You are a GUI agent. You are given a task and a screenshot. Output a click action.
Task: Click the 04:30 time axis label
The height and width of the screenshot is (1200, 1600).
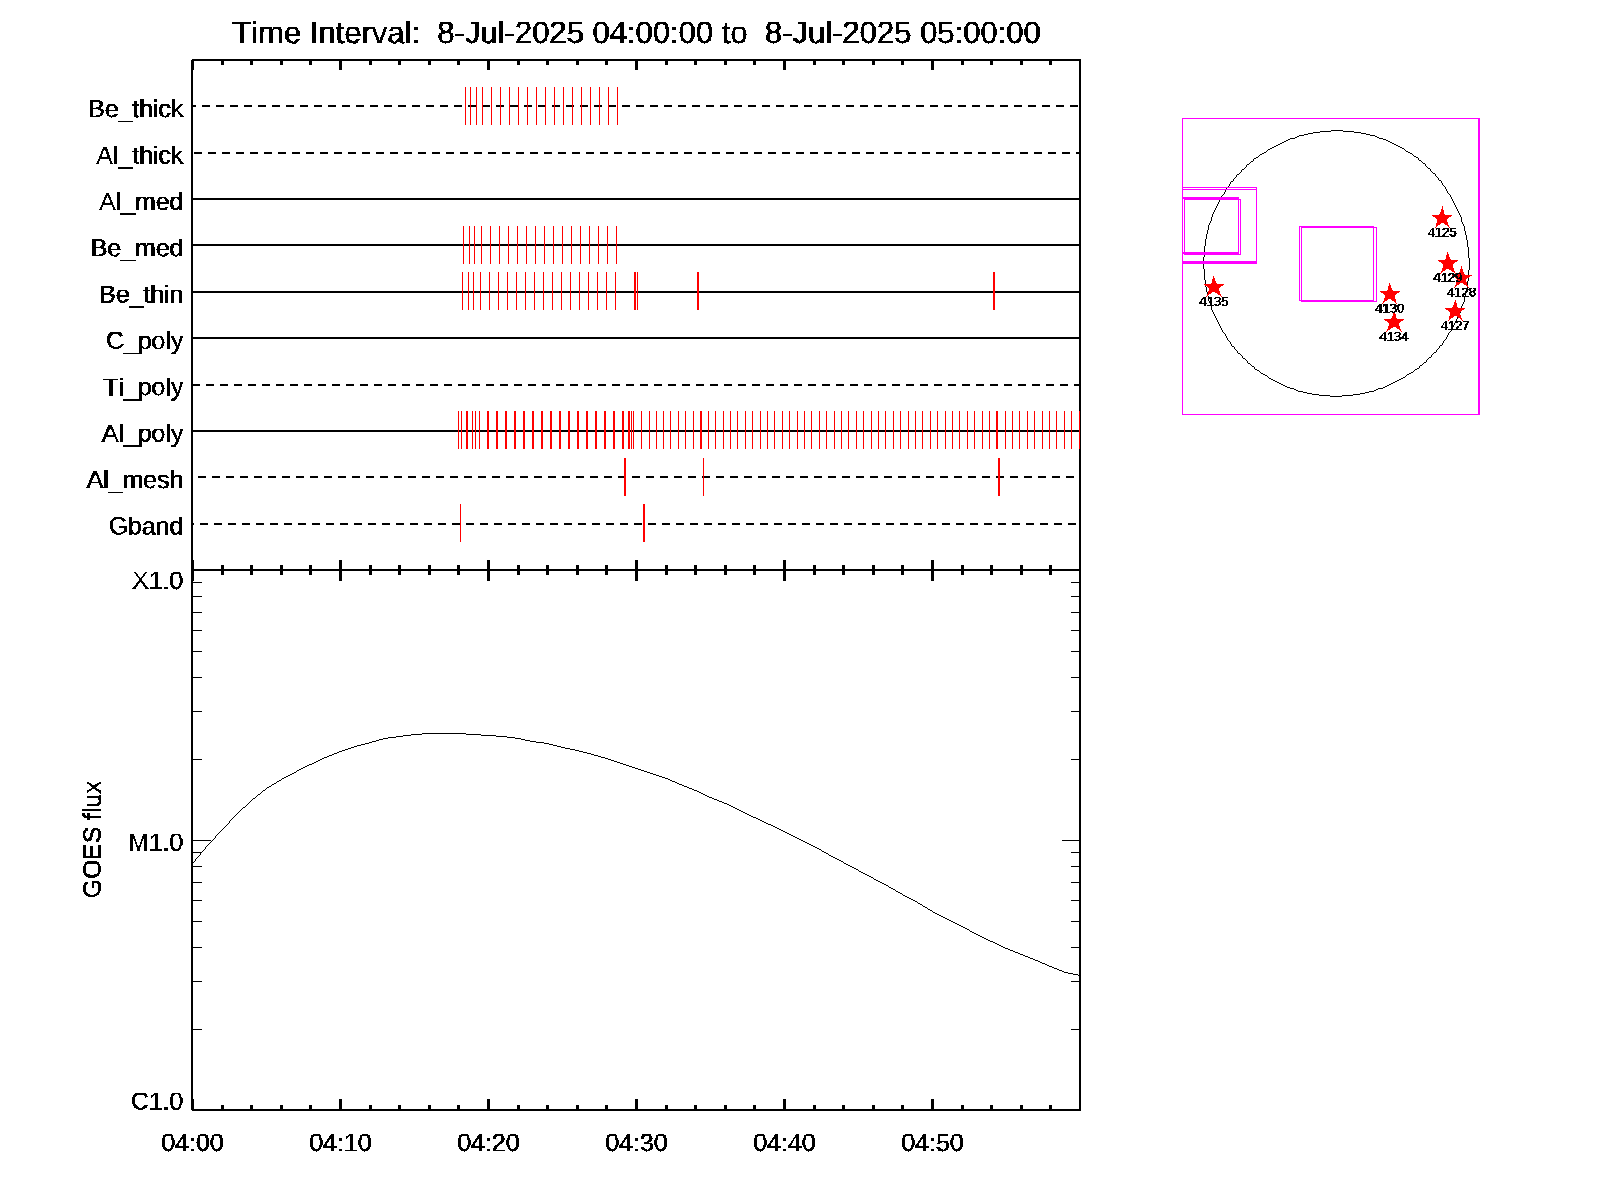[636, 1143]
